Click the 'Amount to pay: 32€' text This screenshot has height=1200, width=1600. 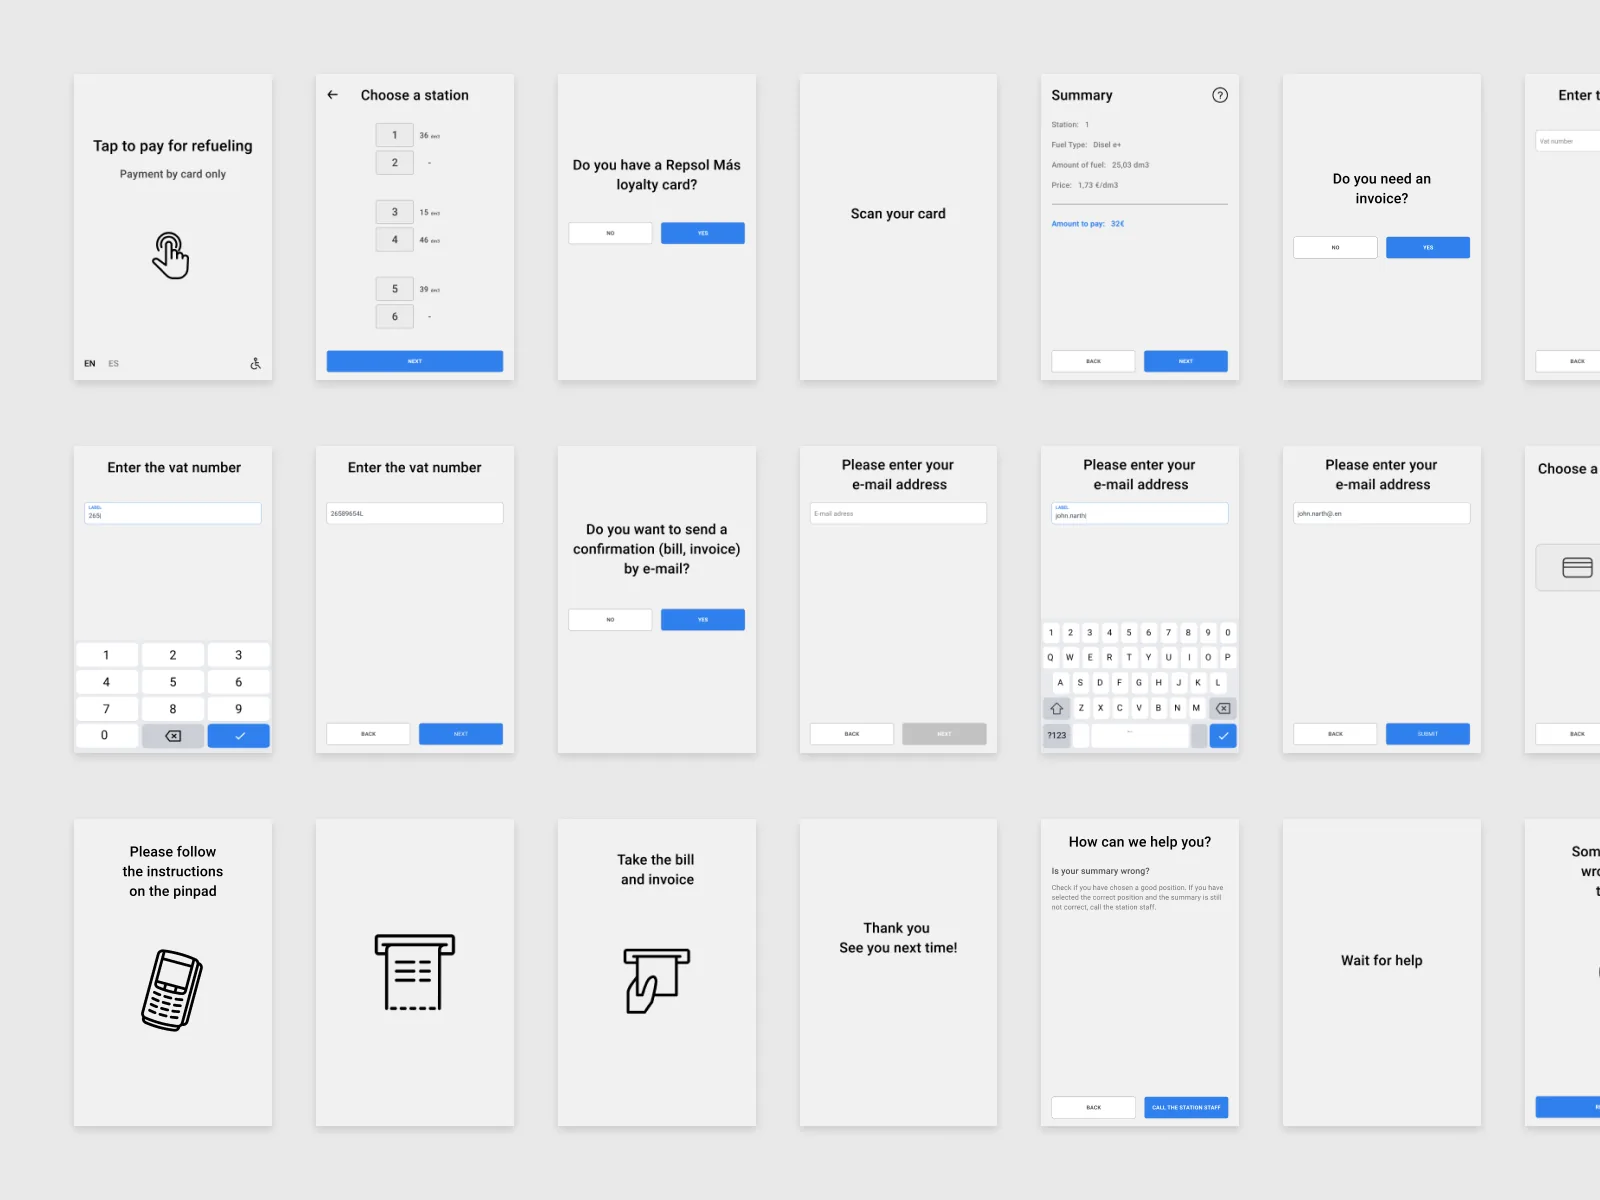pos(1088,224)
